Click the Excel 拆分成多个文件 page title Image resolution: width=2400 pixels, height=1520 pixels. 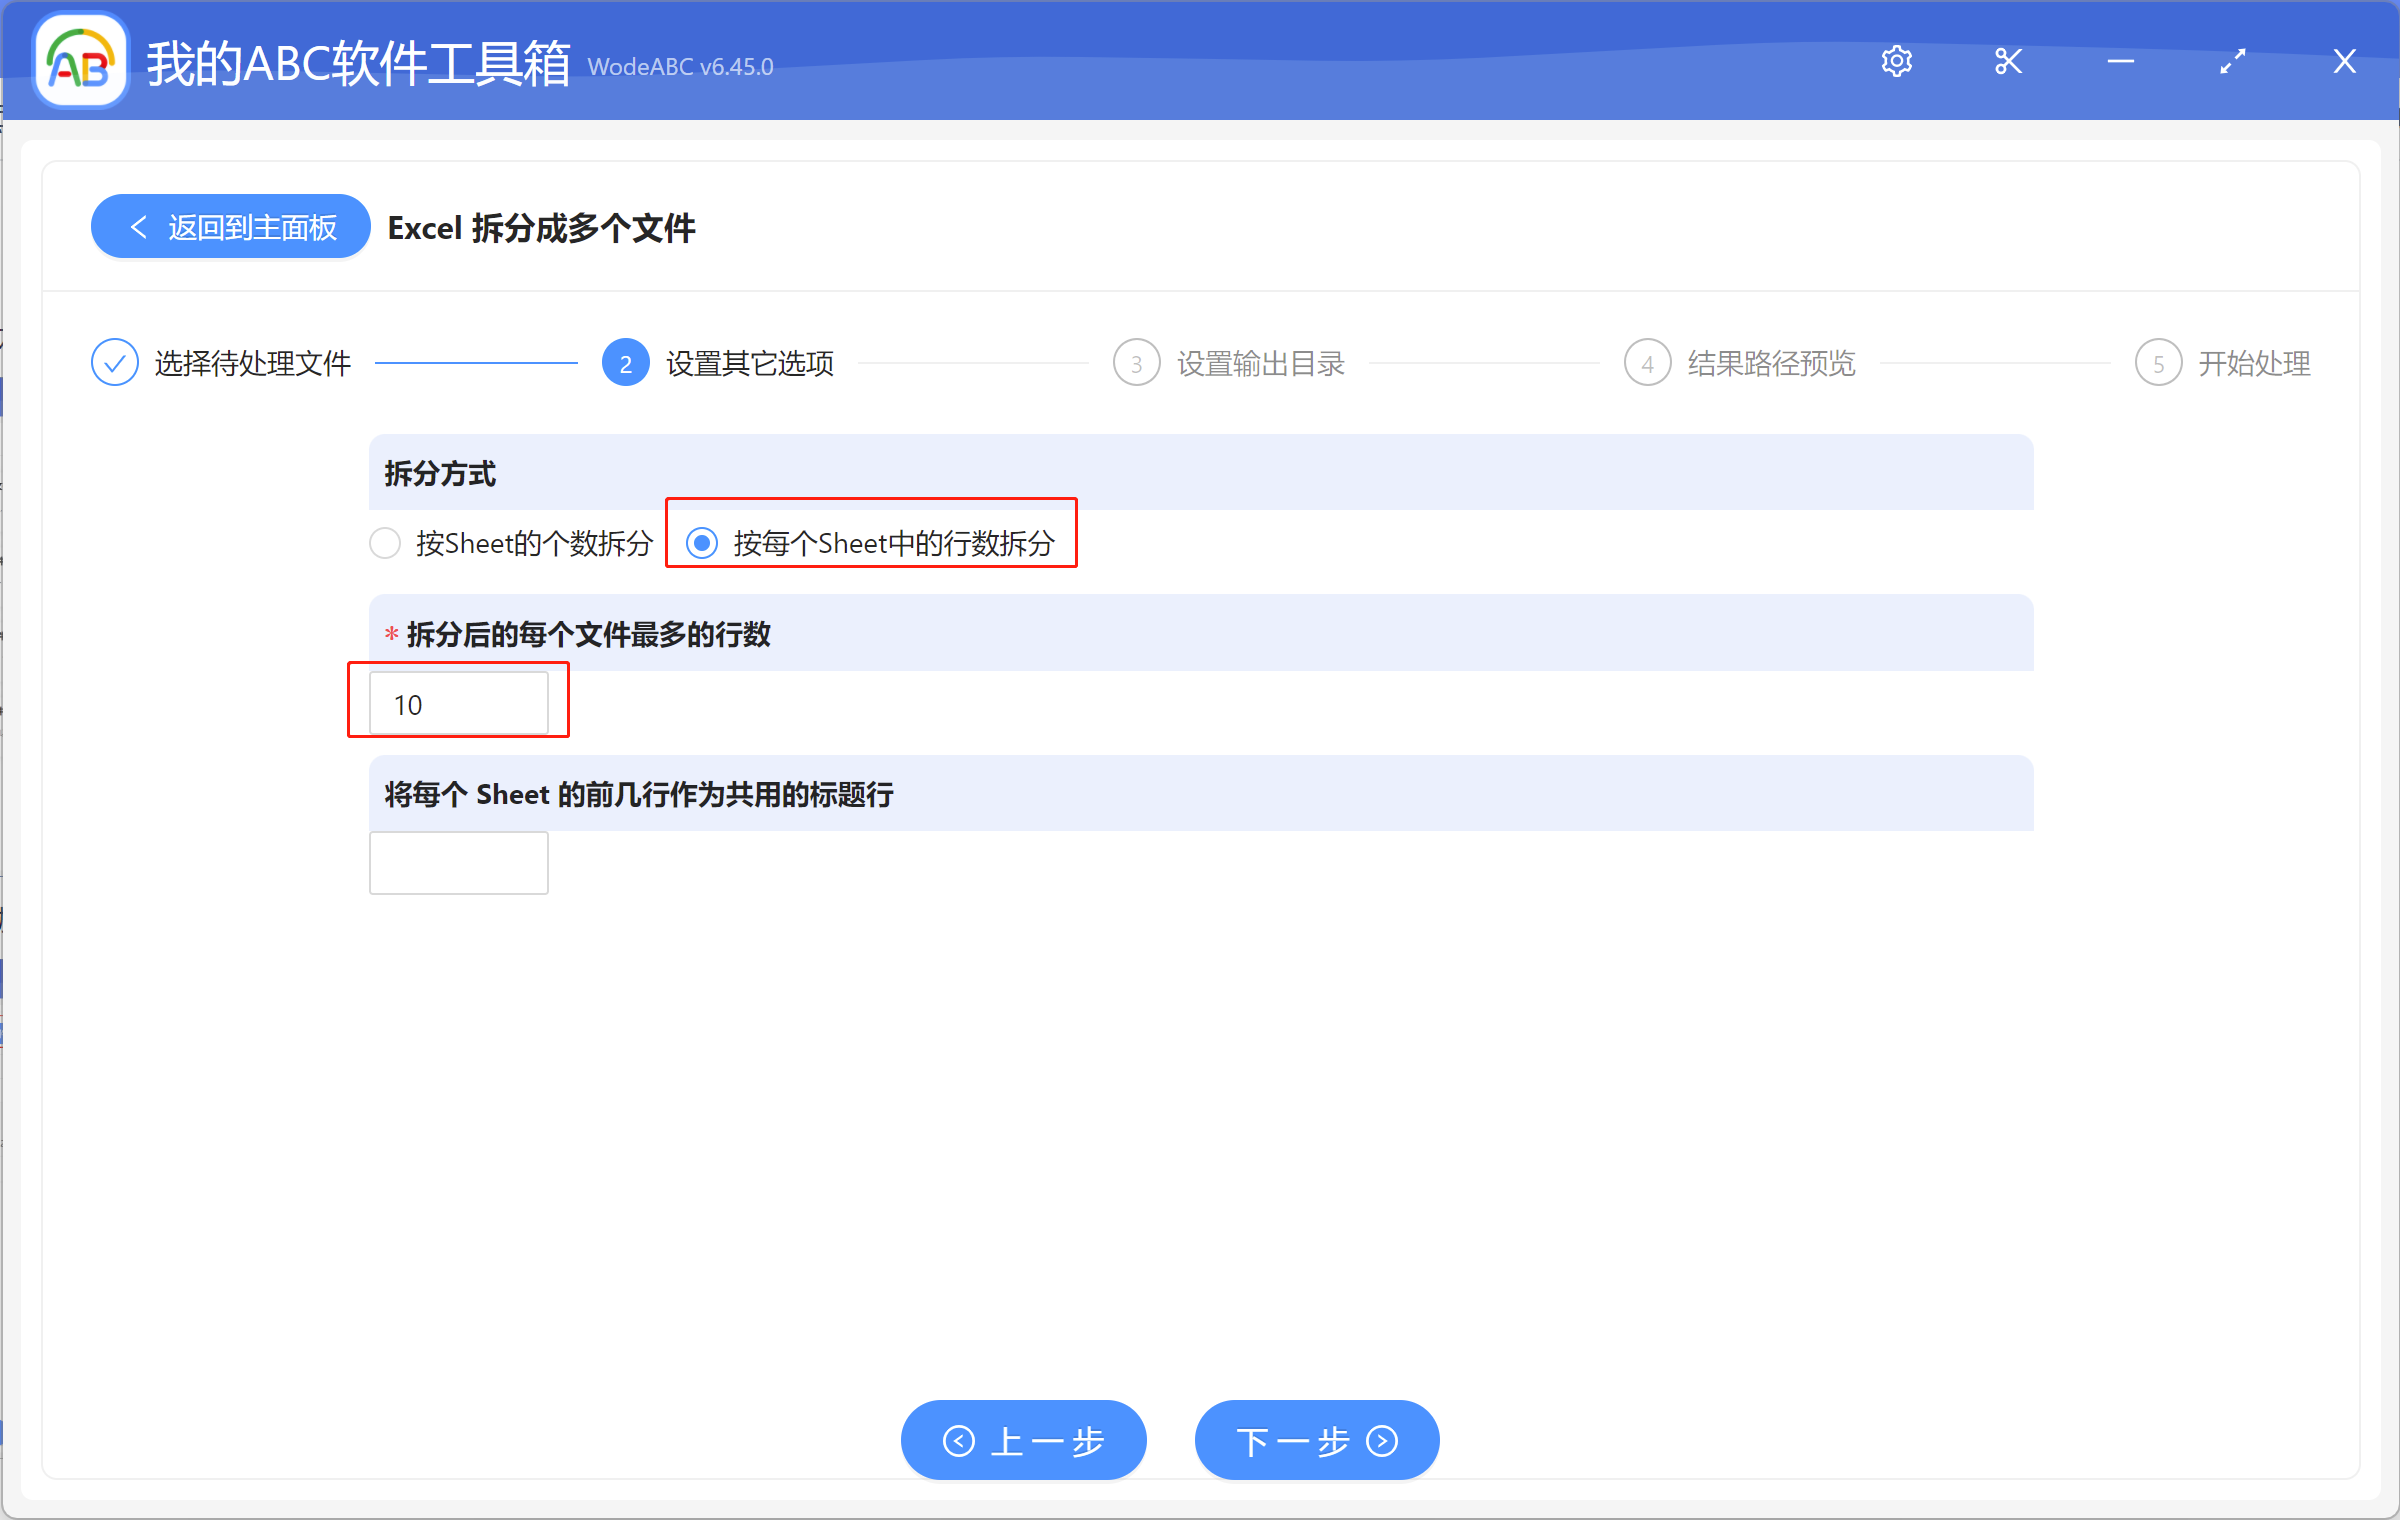[x=541, y=228]
